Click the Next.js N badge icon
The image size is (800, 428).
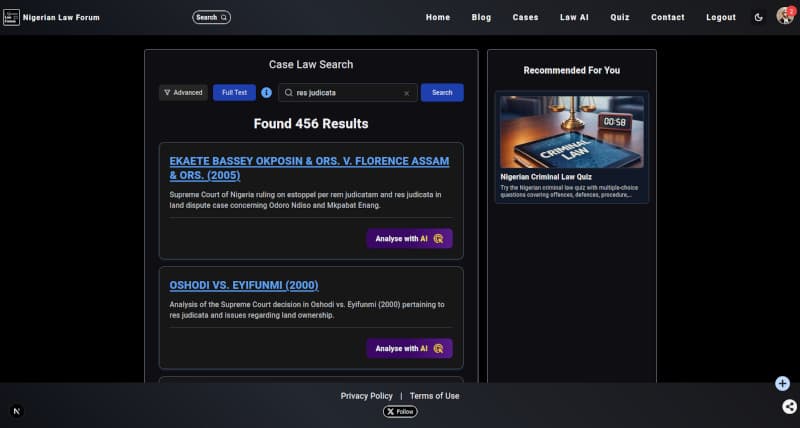pyautogui.click(x=17, y=411)
